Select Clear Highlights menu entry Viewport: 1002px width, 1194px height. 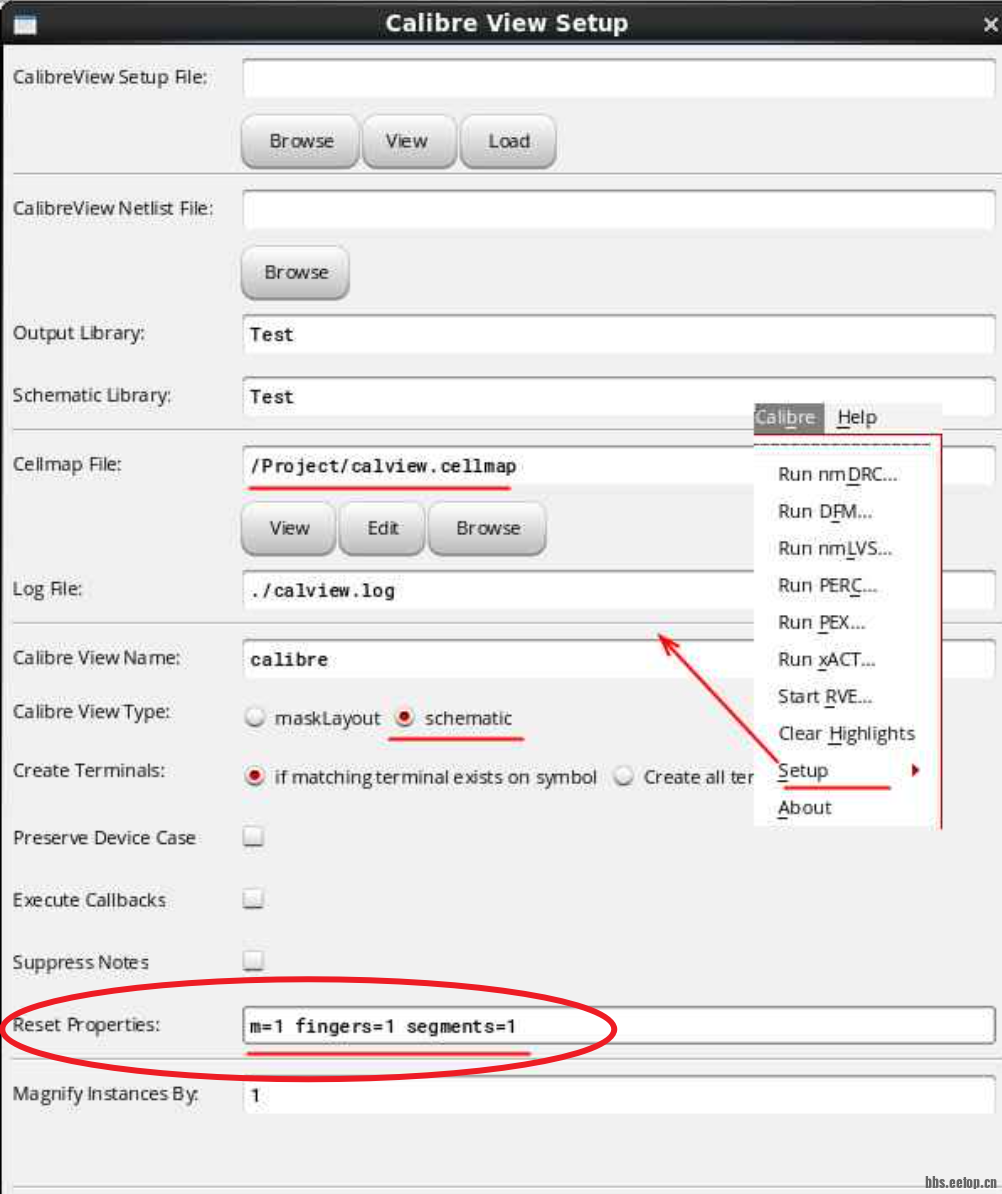click(847, 734)
